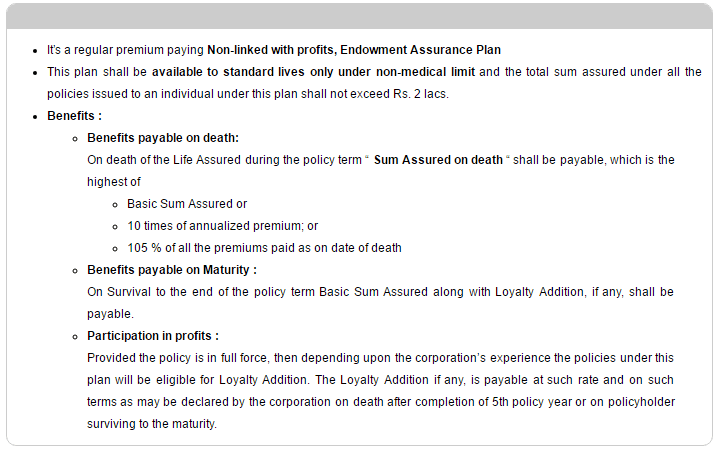Click 'Participation in profits :' heading
Viewport: 724px width, 451px height.
(153, 336)
